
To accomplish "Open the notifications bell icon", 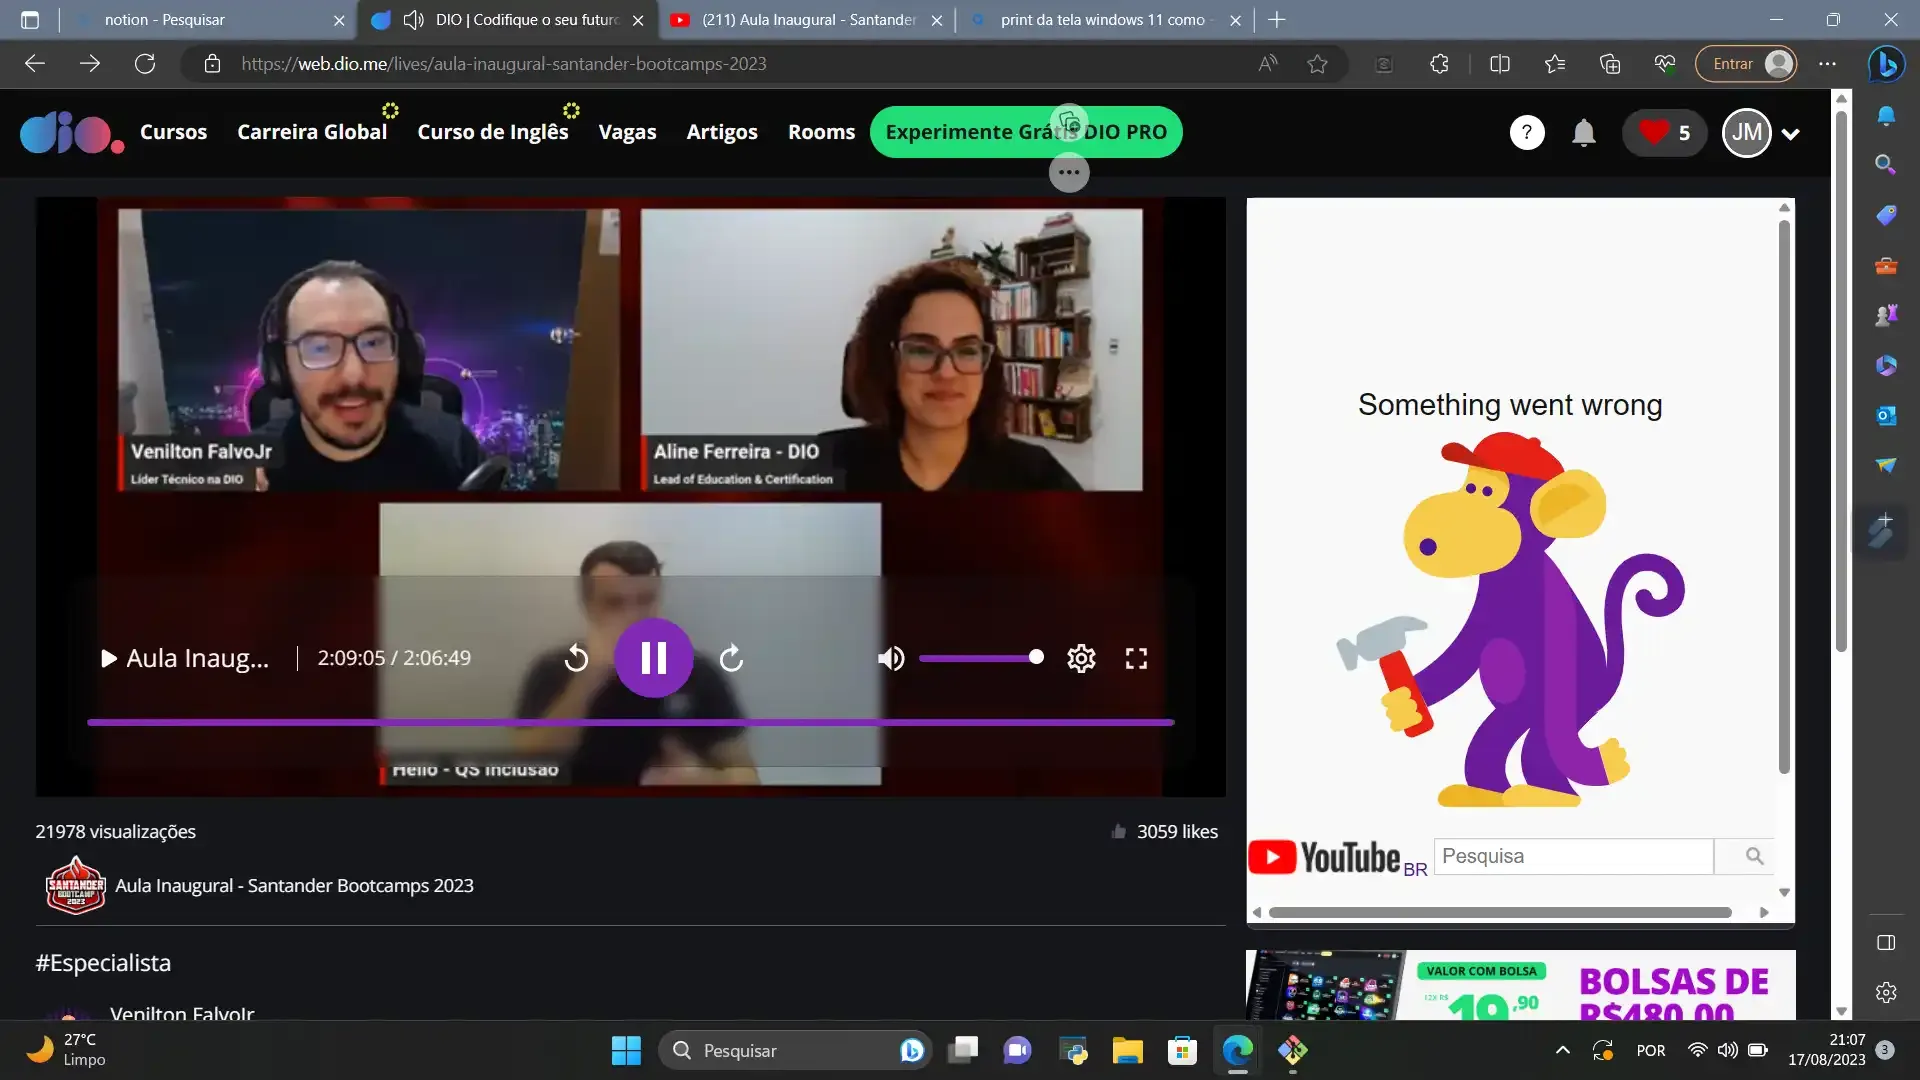I will [x=1583, y=132].
